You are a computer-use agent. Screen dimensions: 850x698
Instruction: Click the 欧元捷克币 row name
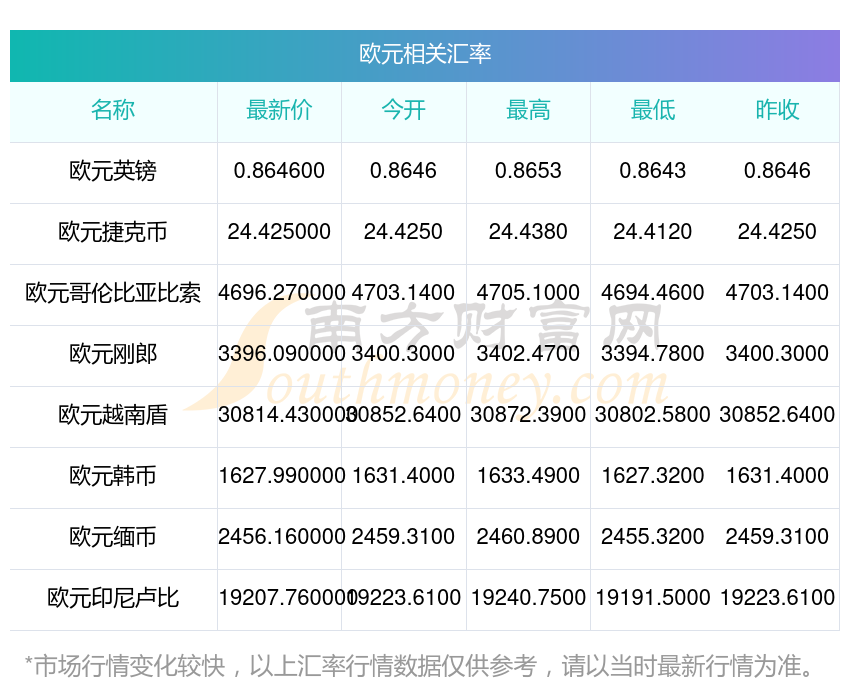coord(113,232)
